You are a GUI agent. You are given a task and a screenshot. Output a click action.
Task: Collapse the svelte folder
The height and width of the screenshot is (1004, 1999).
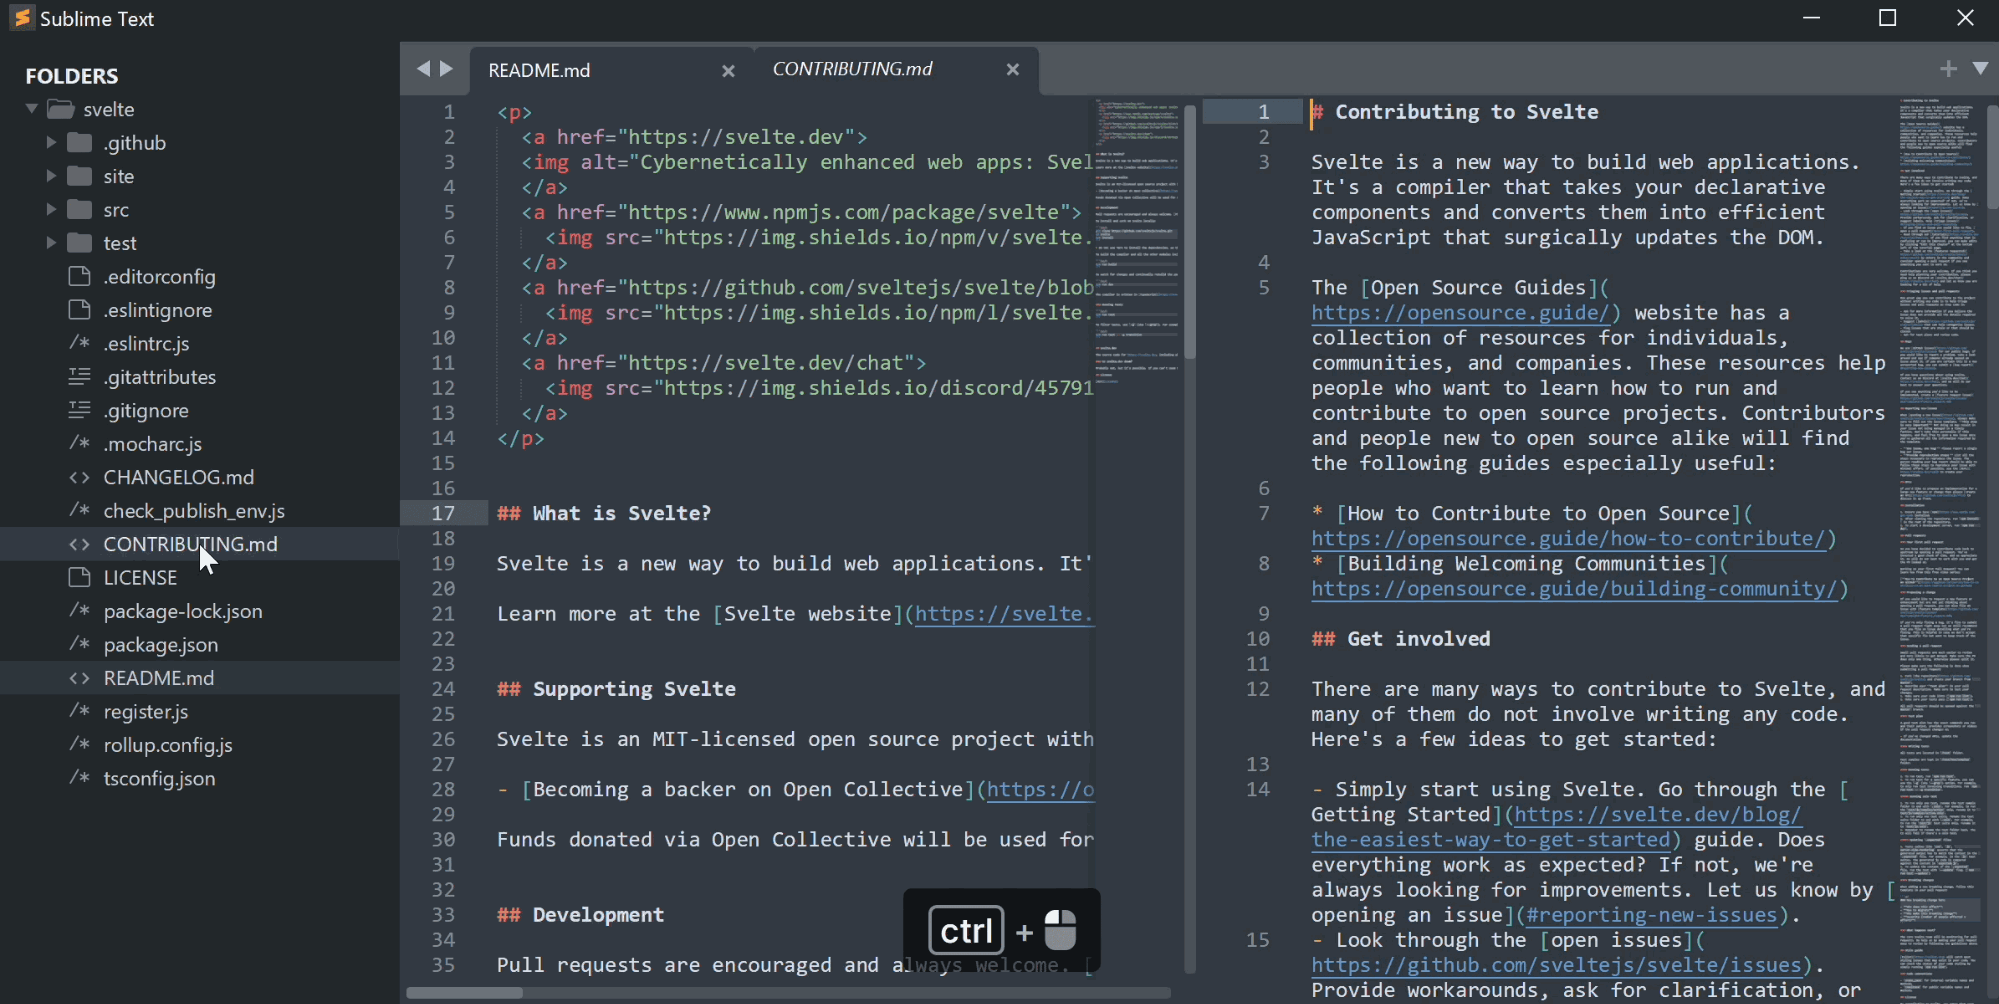33,109
